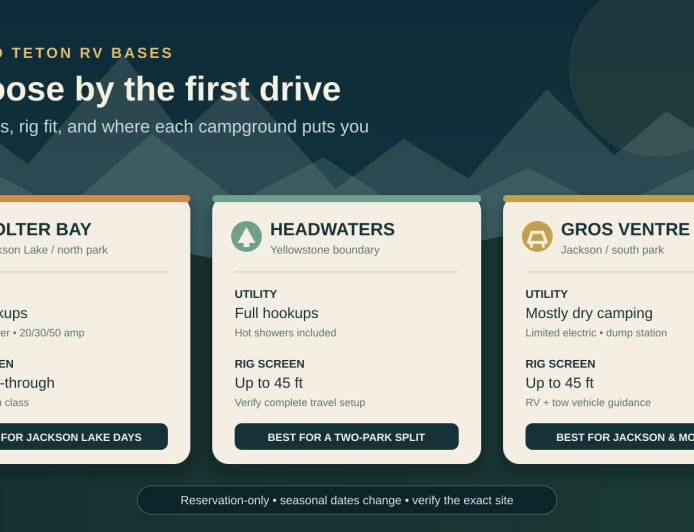The image size is (694, 532).
Task: Click the Gros Ventre picnic table icon
Action: 537,237
